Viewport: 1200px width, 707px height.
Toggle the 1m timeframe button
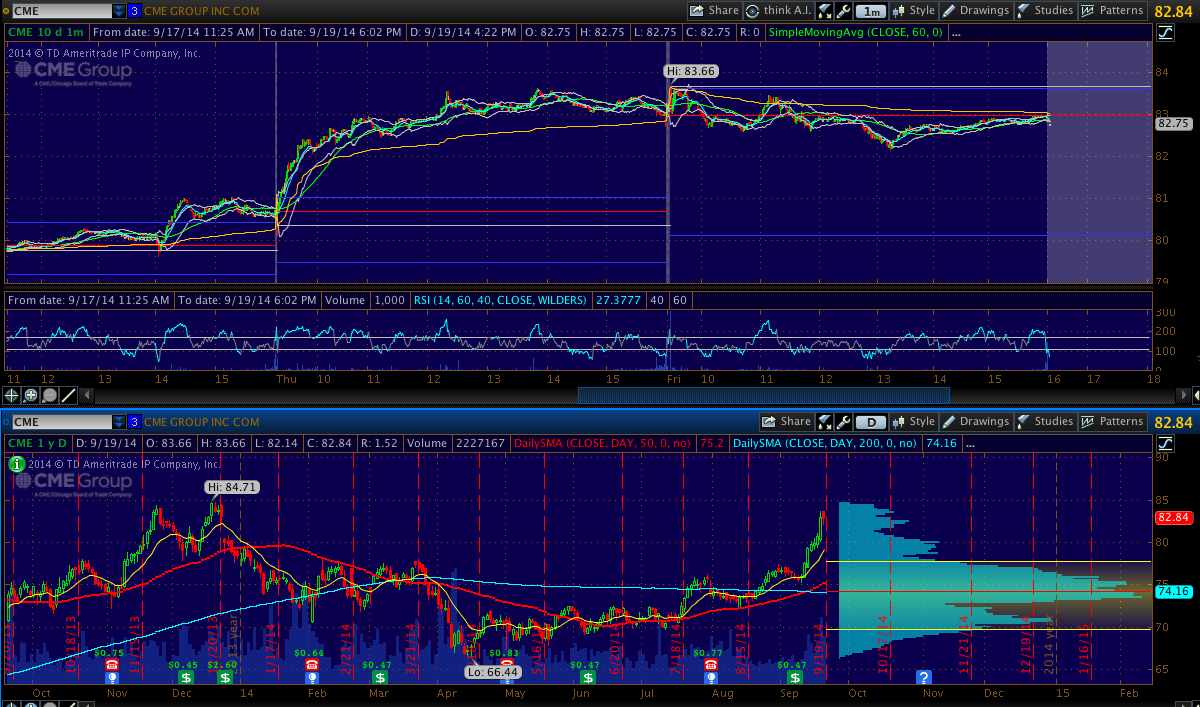coord(872,11)
